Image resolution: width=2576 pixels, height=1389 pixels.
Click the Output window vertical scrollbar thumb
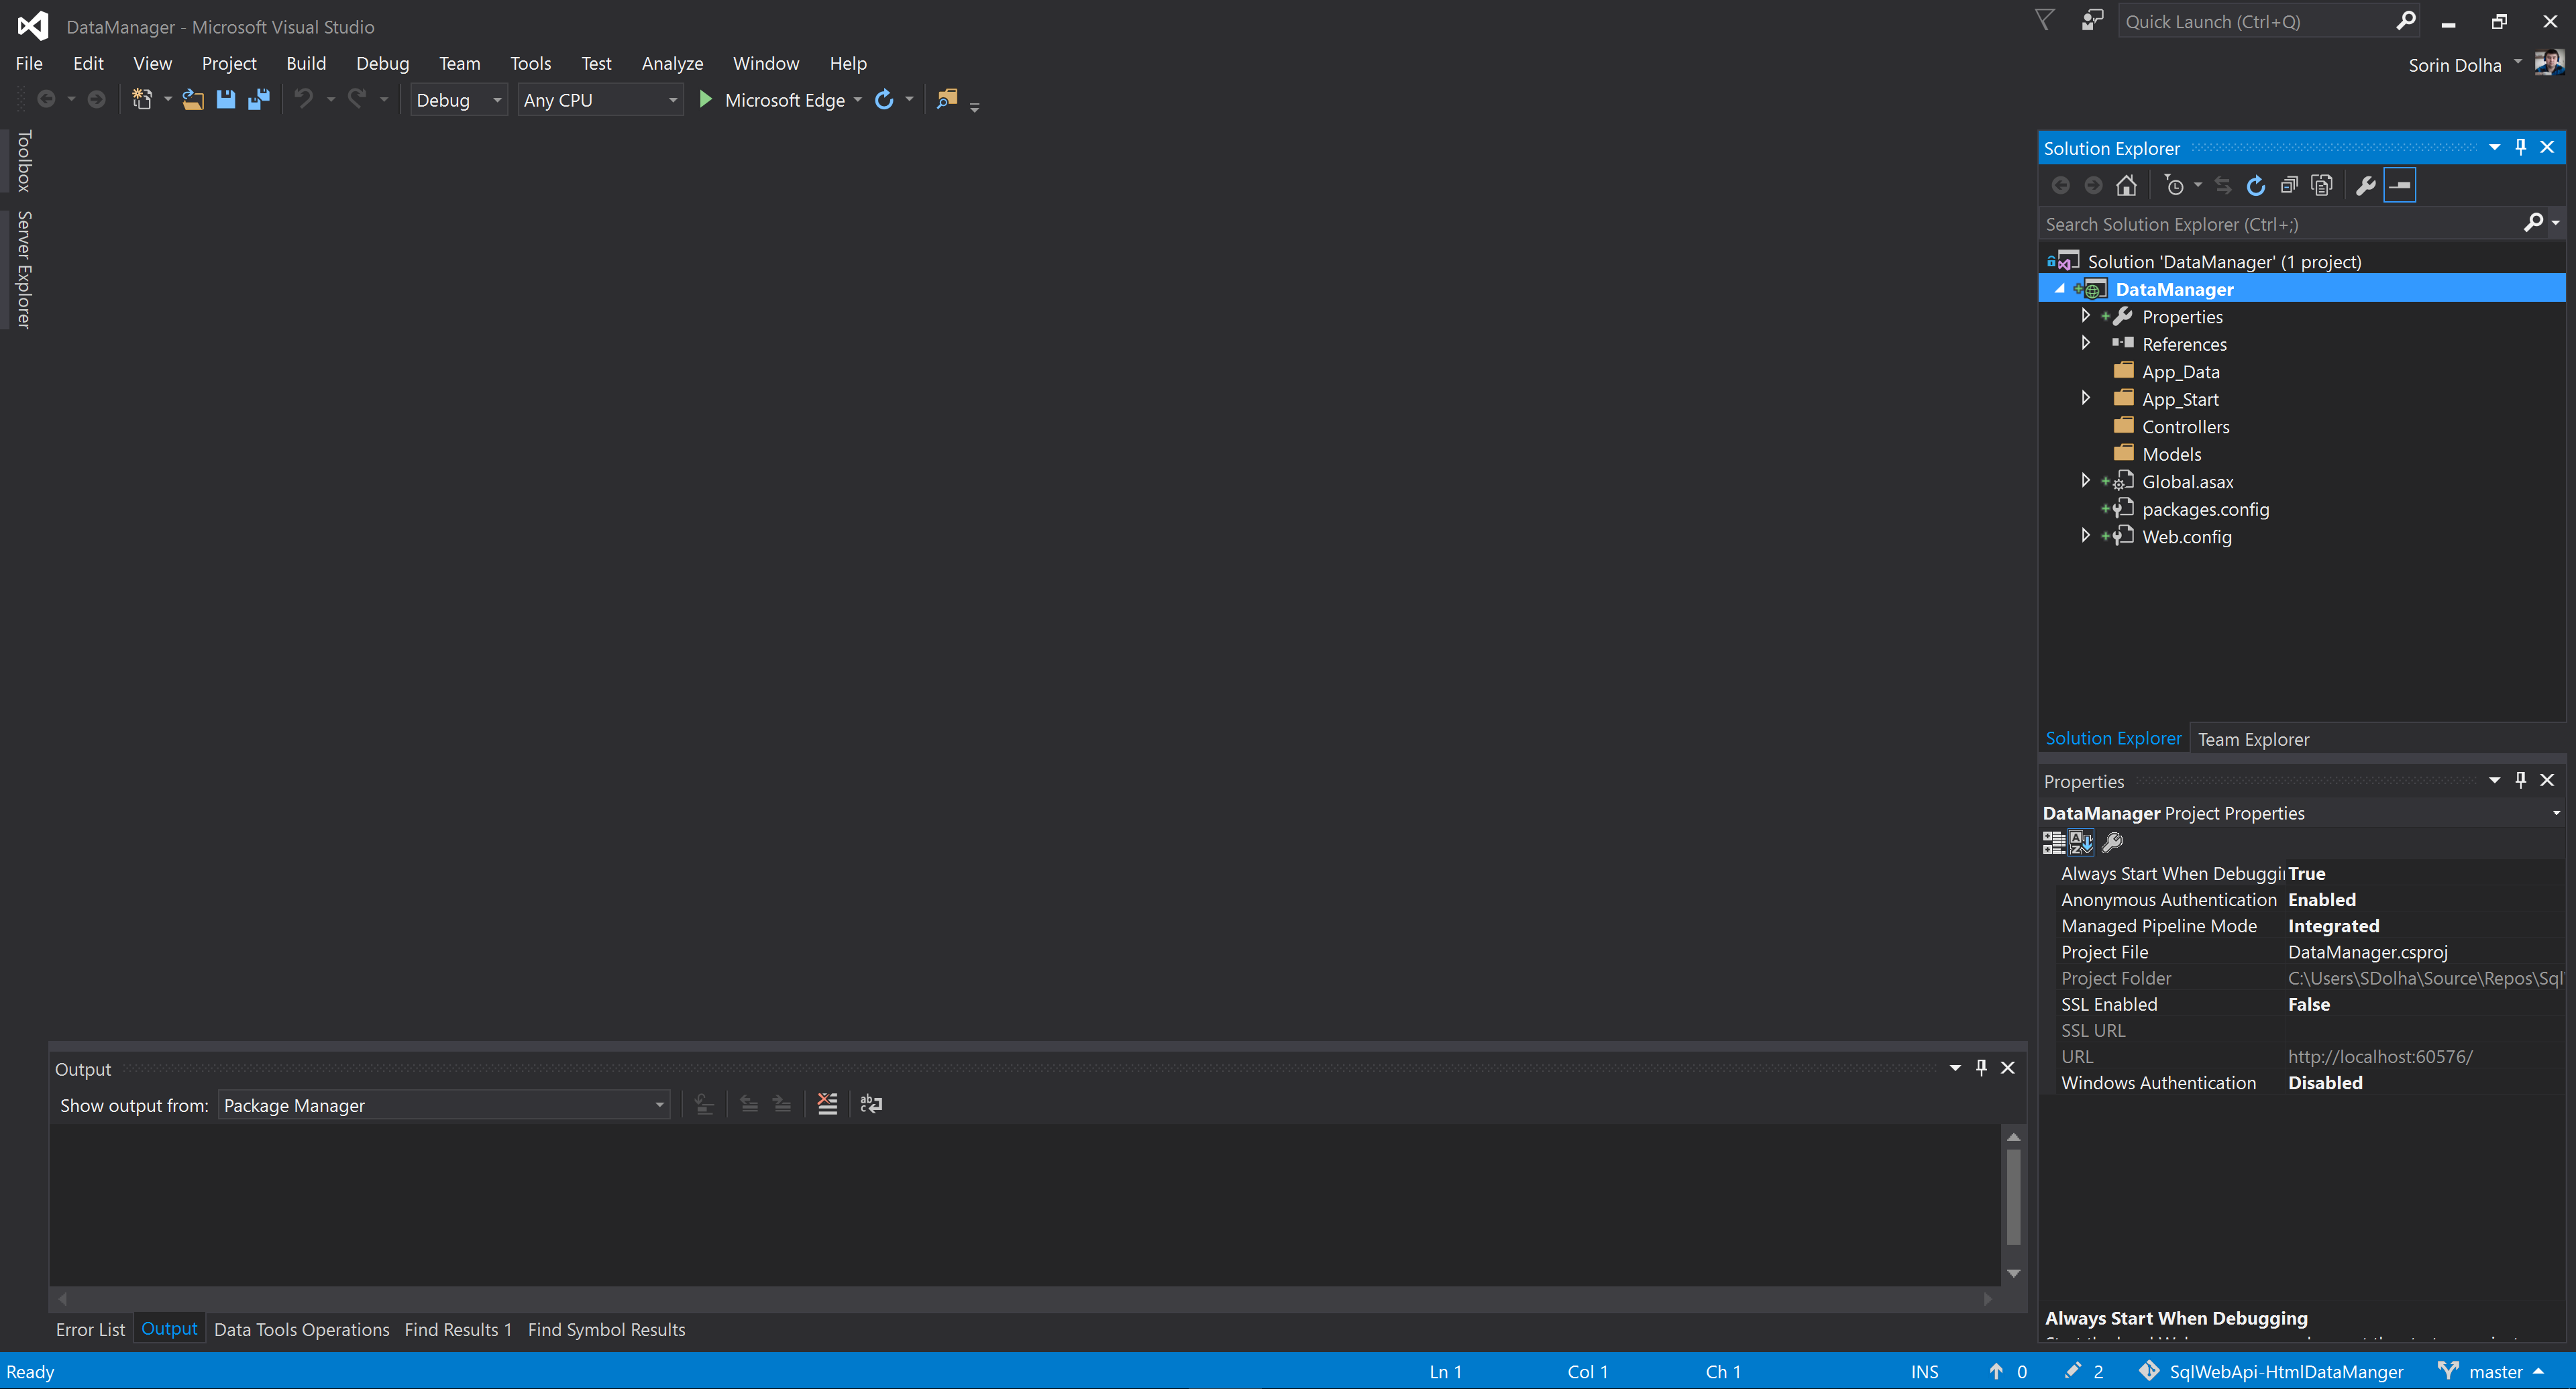2013,1196
